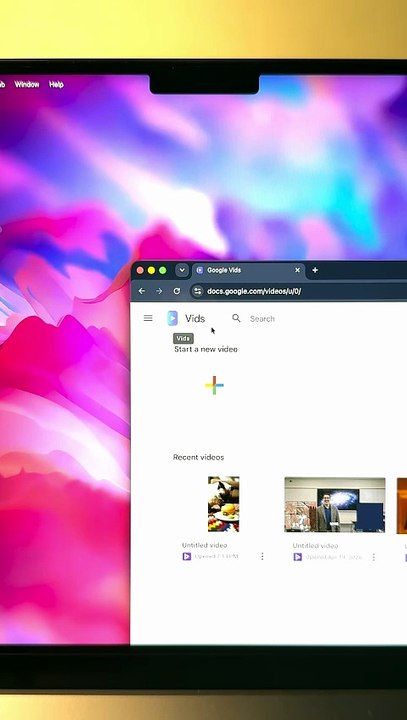Open more options for the food video
Screen dimensions: 407x720
262,557
